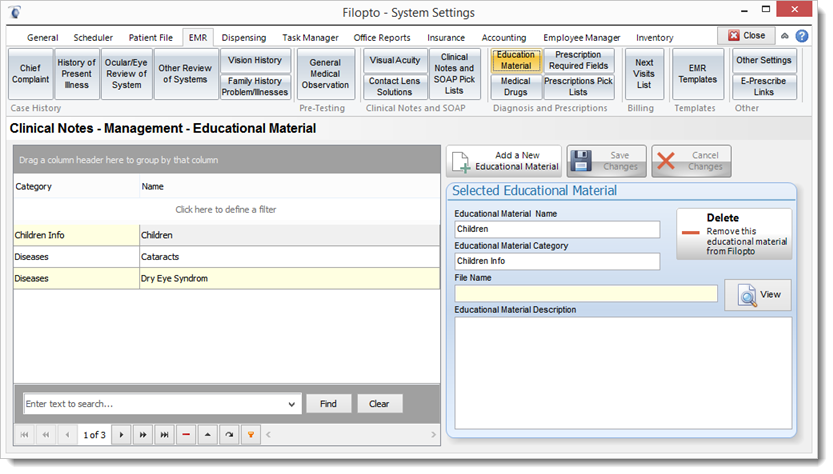Delete record using red minus navigator button

tap(186, 435)
